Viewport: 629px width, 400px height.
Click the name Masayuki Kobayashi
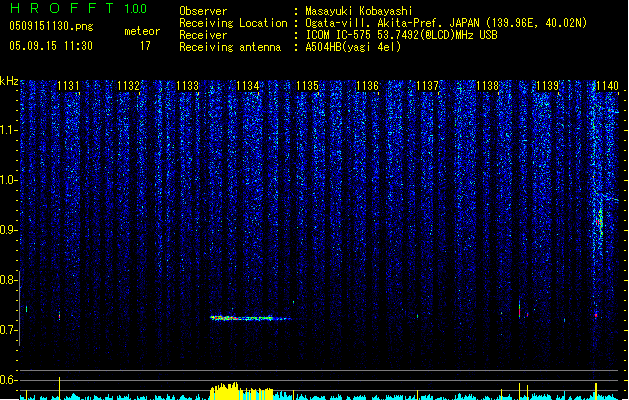click(359, 11)
